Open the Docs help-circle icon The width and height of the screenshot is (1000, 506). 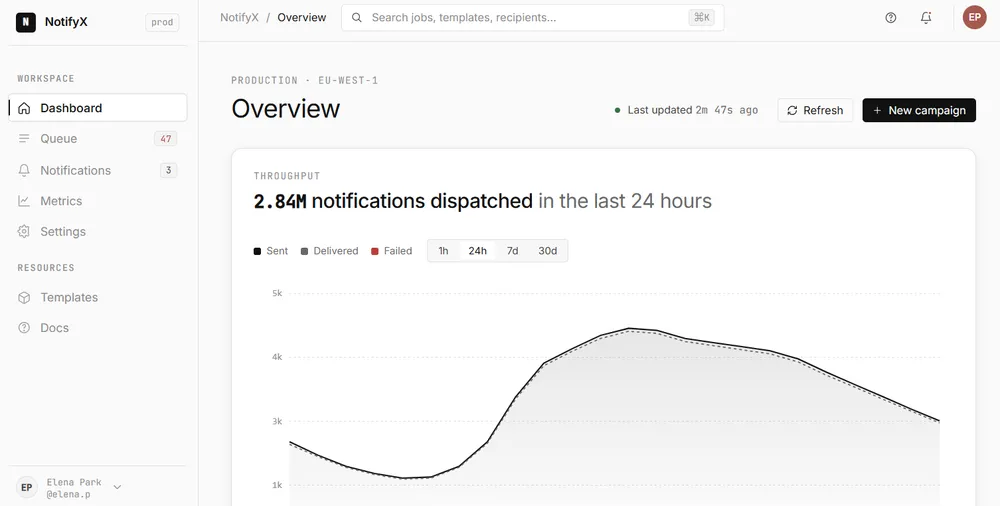click(x=24, y=328)
